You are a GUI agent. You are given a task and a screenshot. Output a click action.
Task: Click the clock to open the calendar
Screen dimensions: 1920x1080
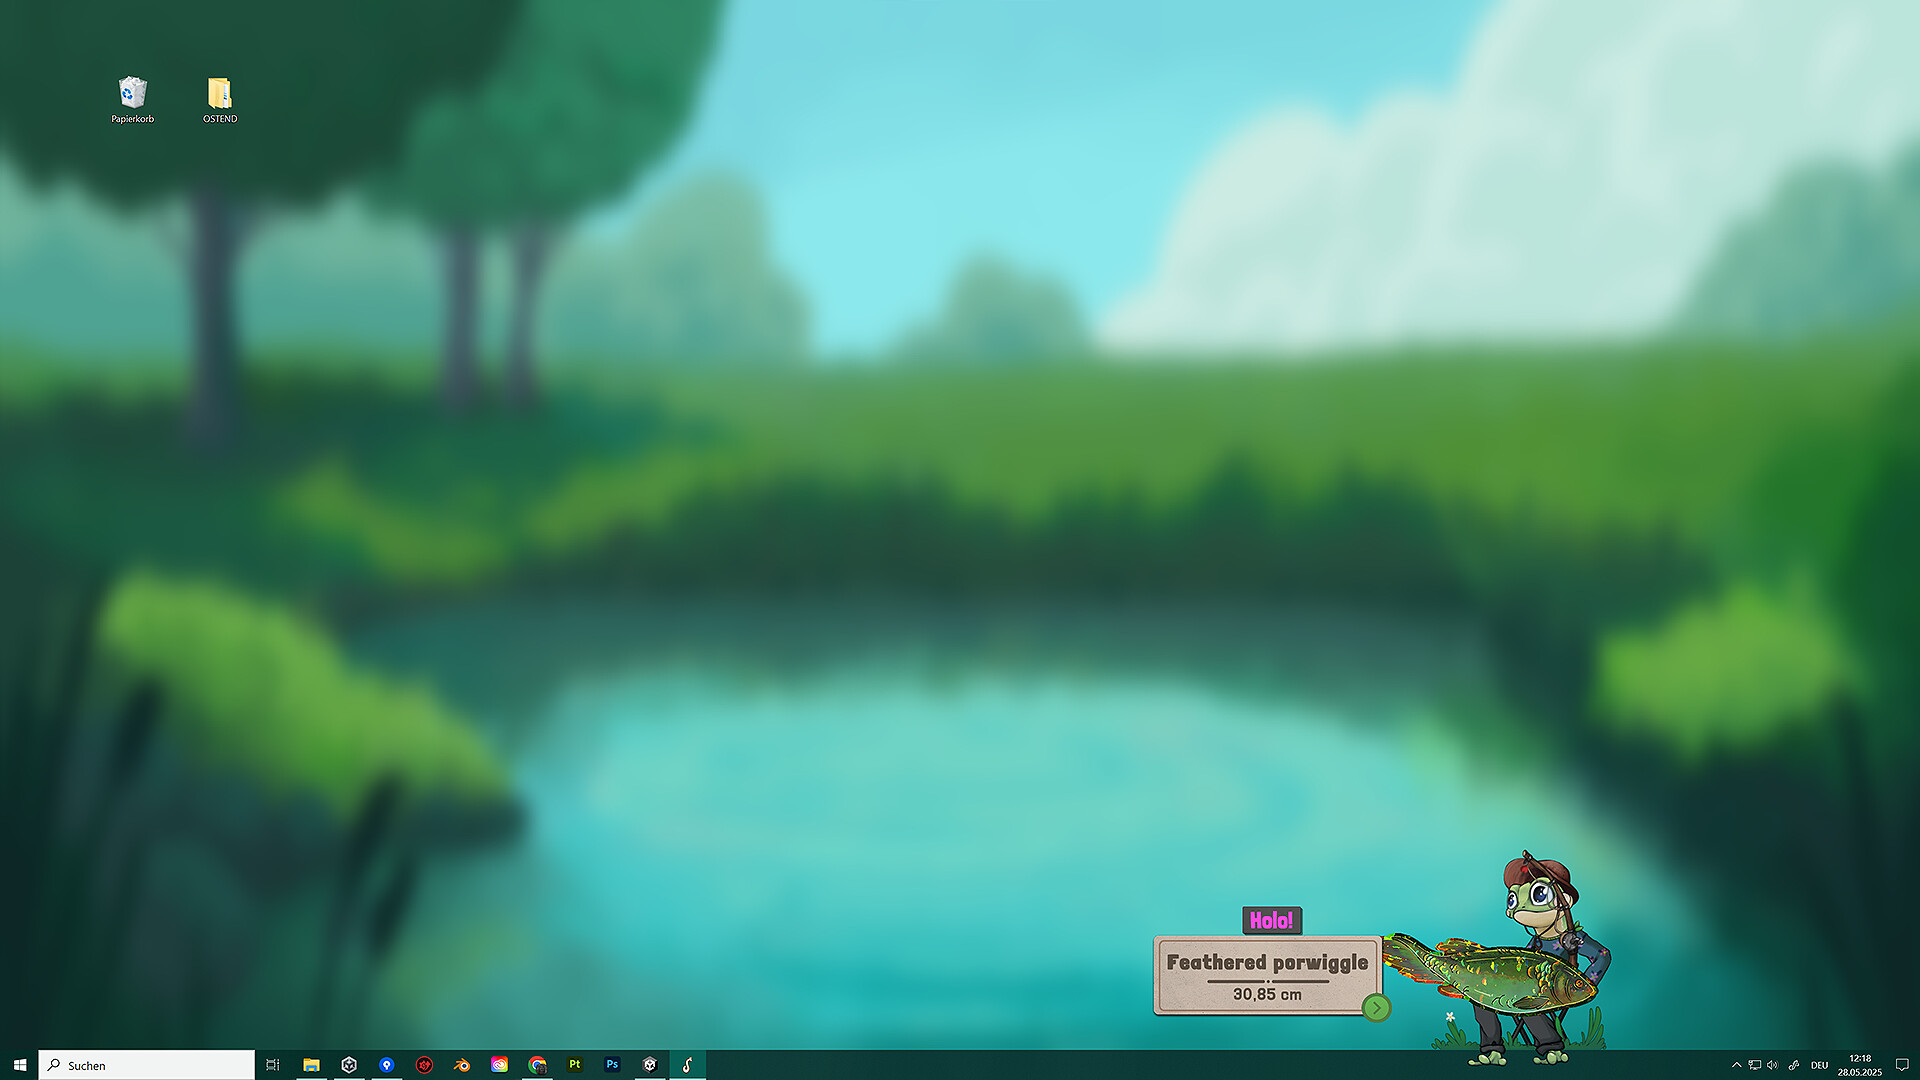click(1857, 1064)
